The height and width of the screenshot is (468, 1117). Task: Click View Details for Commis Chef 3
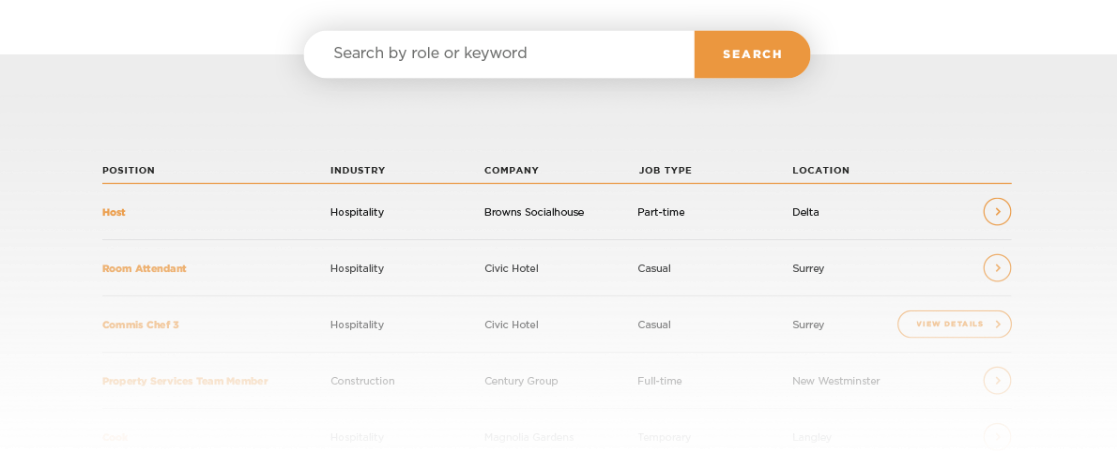point(955,324)
